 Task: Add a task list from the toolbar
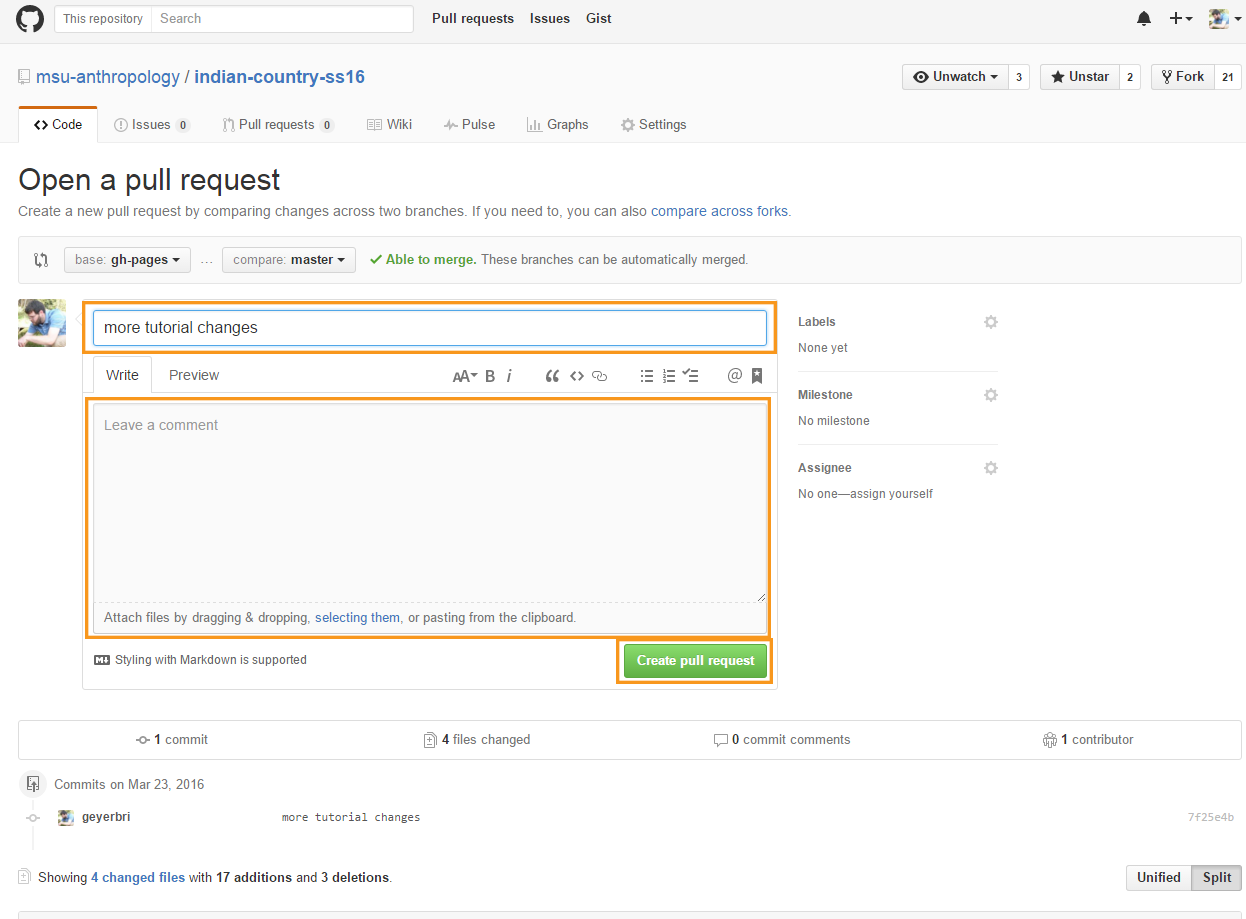pyautogui.click(x=690, y=376)
